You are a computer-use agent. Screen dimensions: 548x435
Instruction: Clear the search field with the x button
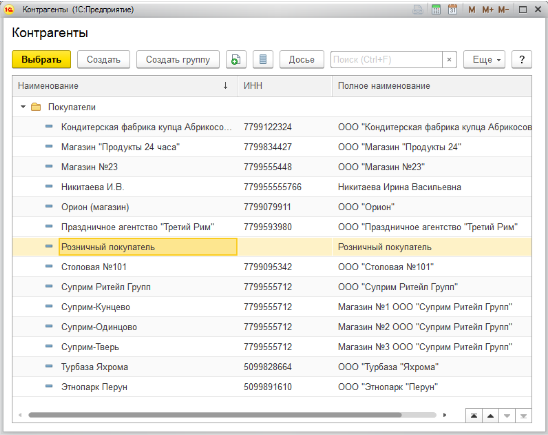pos(449,59)
